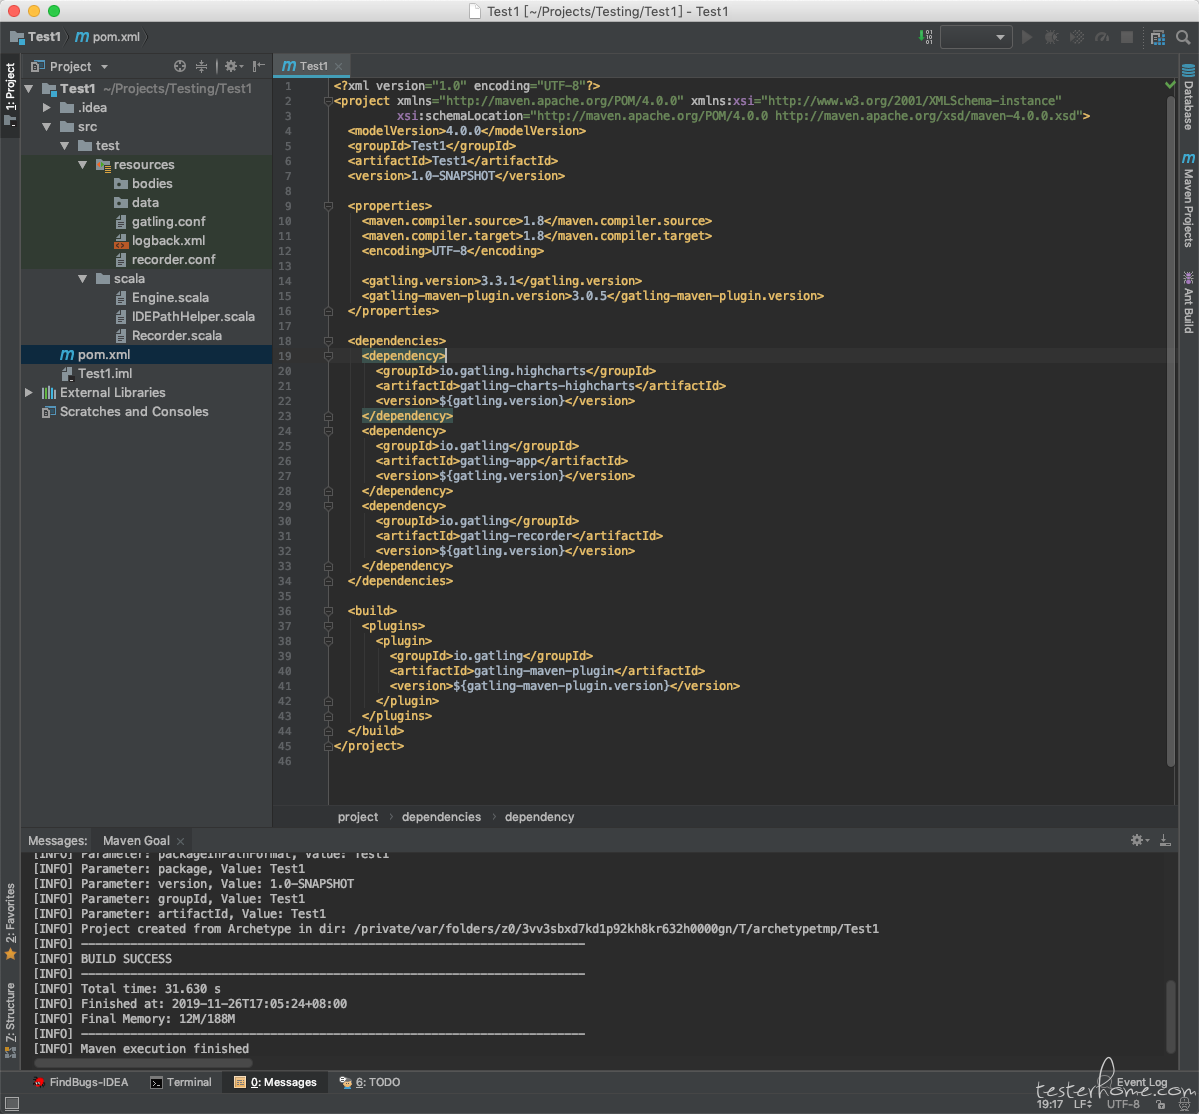Click the locate target icon in Project panel
The width and height of the screenshot is (1199, 1114).
(x=180, y=67)
